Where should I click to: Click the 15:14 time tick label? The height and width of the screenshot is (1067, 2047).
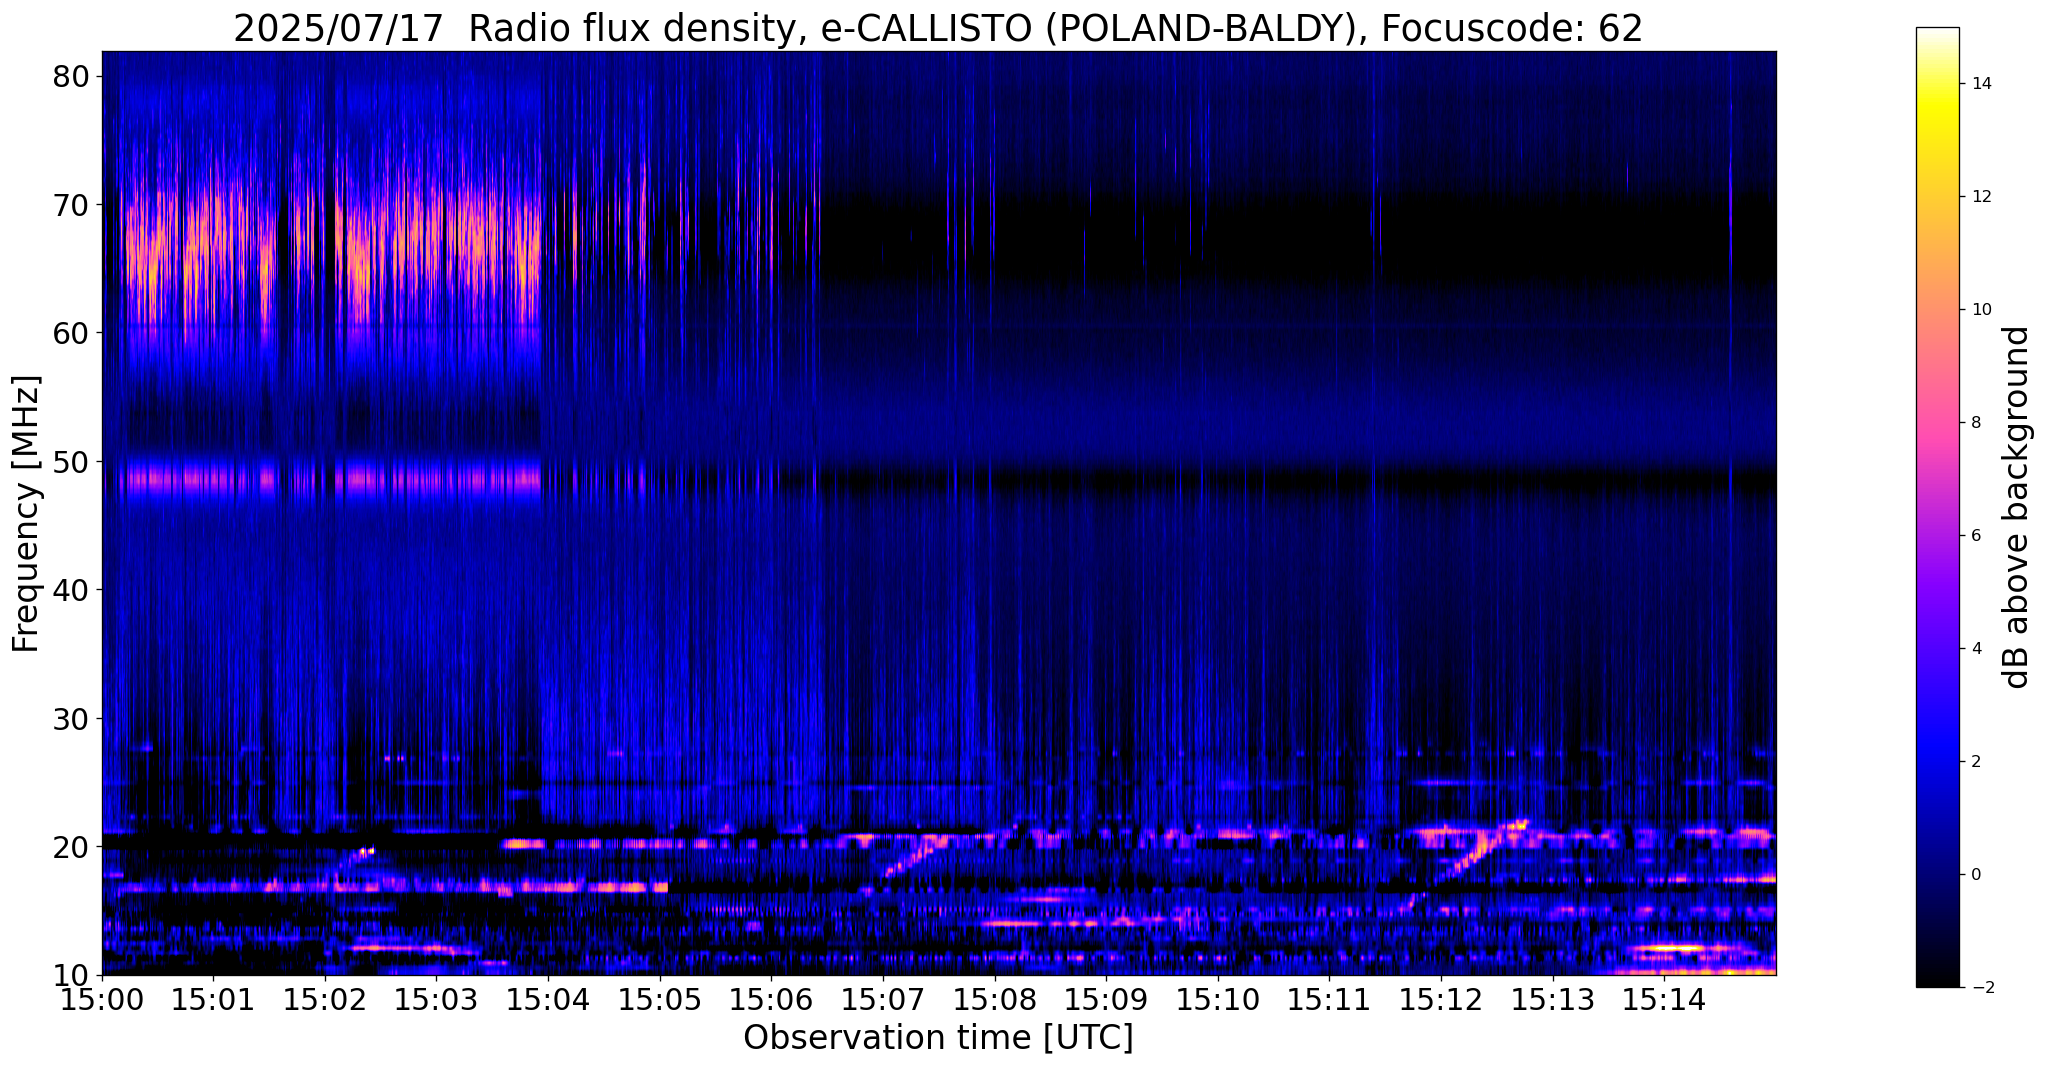1664,1001
